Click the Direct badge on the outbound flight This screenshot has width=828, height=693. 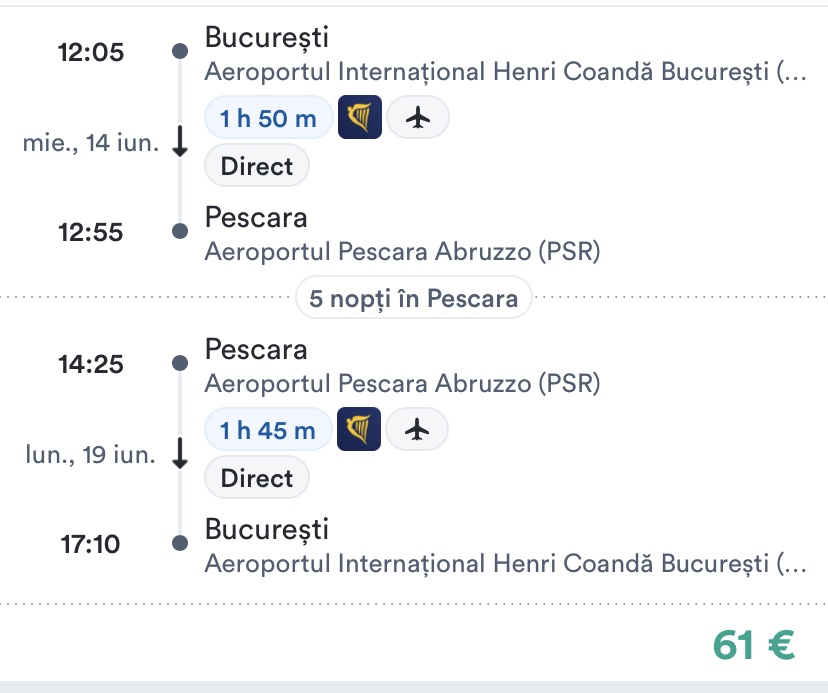point(257,166)
